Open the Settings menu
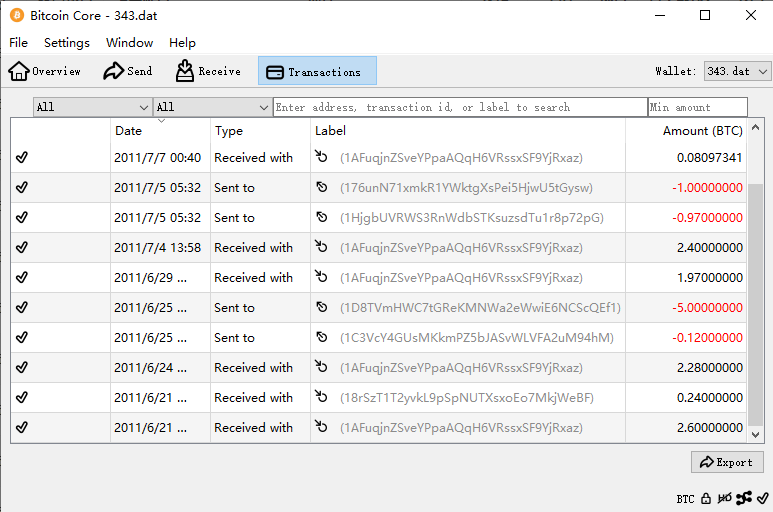This screenshot has height=512, width=773. pos(67,43)
